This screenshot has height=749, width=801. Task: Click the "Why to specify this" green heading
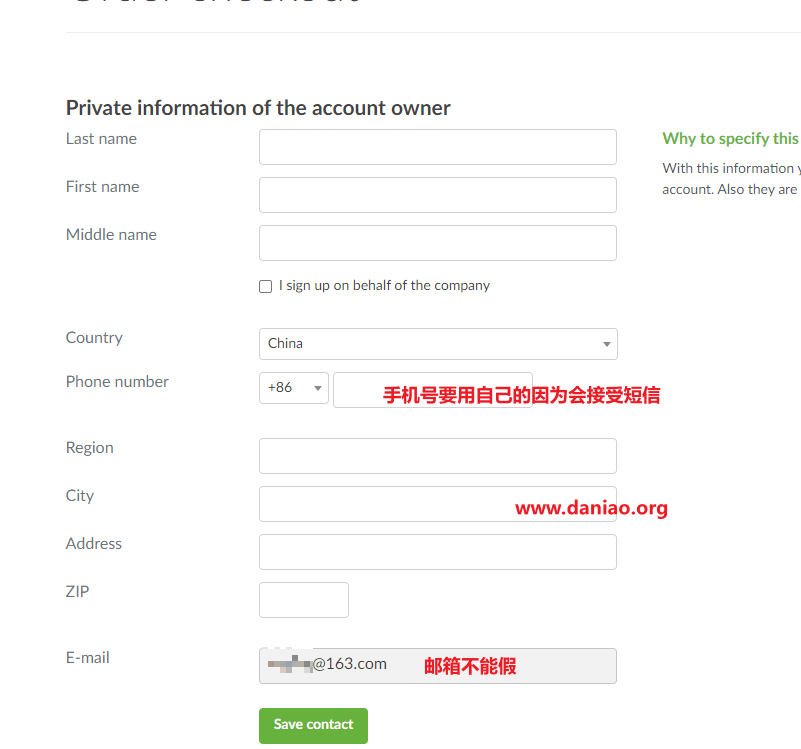[x=731, y=138]
